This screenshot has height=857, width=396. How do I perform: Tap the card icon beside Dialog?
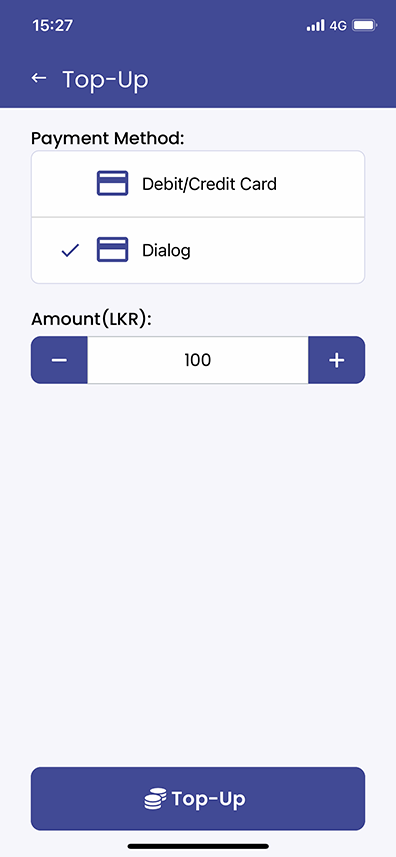click(x=113, y=250)
